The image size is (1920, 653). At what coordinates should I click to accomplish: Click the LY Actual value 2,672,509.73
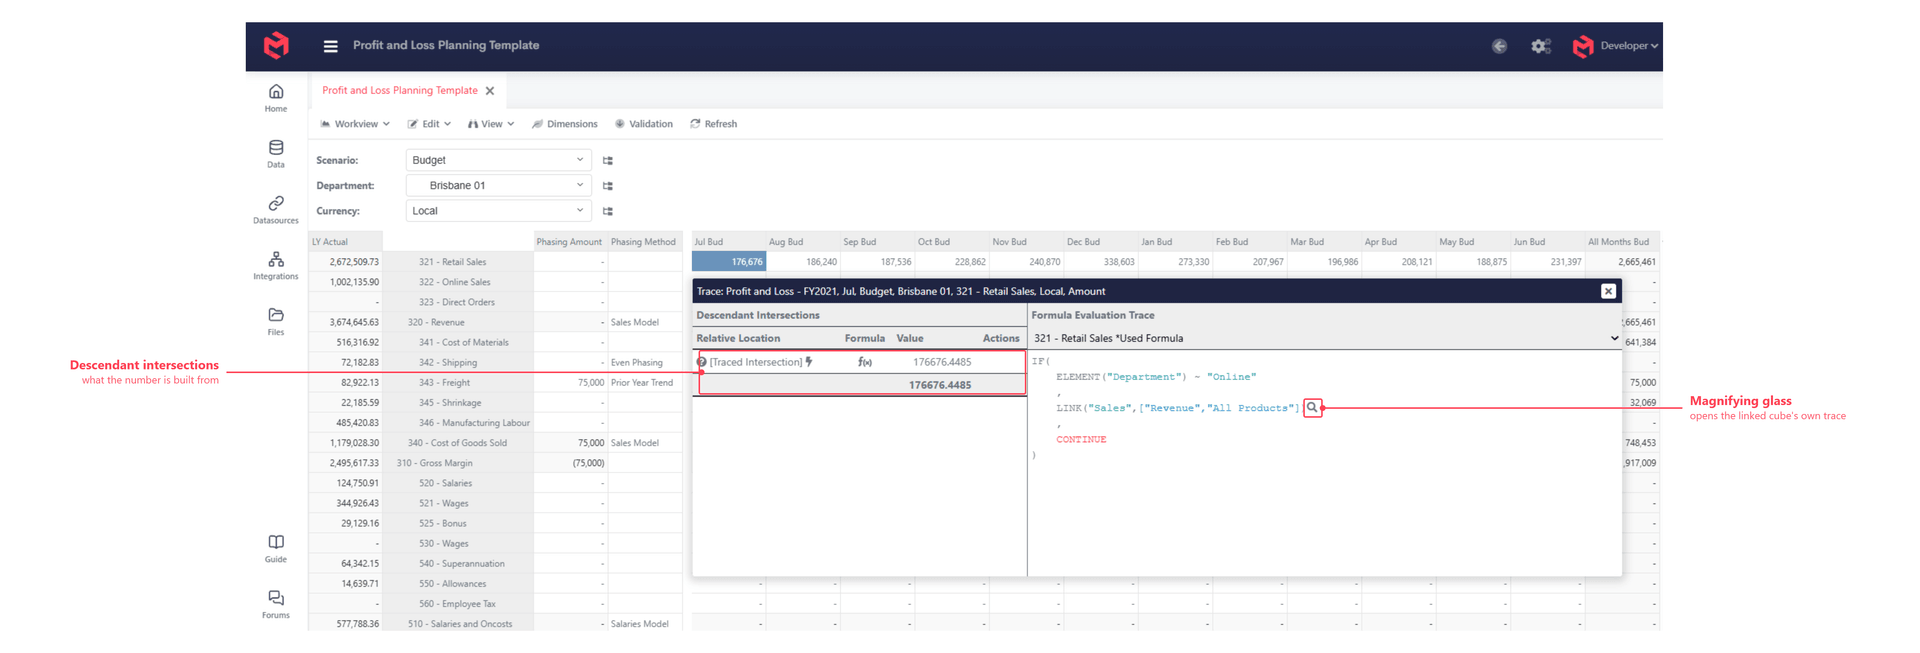(x=345, y=262)
